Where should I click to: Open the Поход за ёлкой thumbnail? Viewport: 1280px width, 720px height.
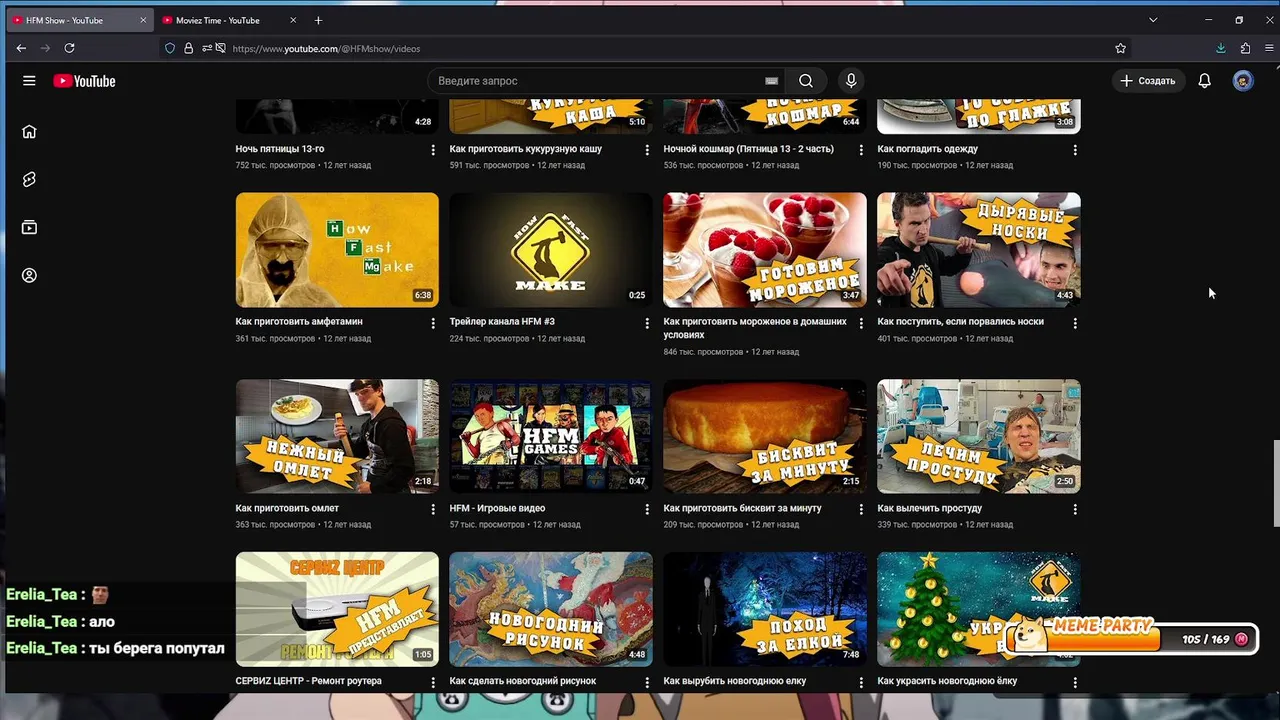(x=765, y=609)
